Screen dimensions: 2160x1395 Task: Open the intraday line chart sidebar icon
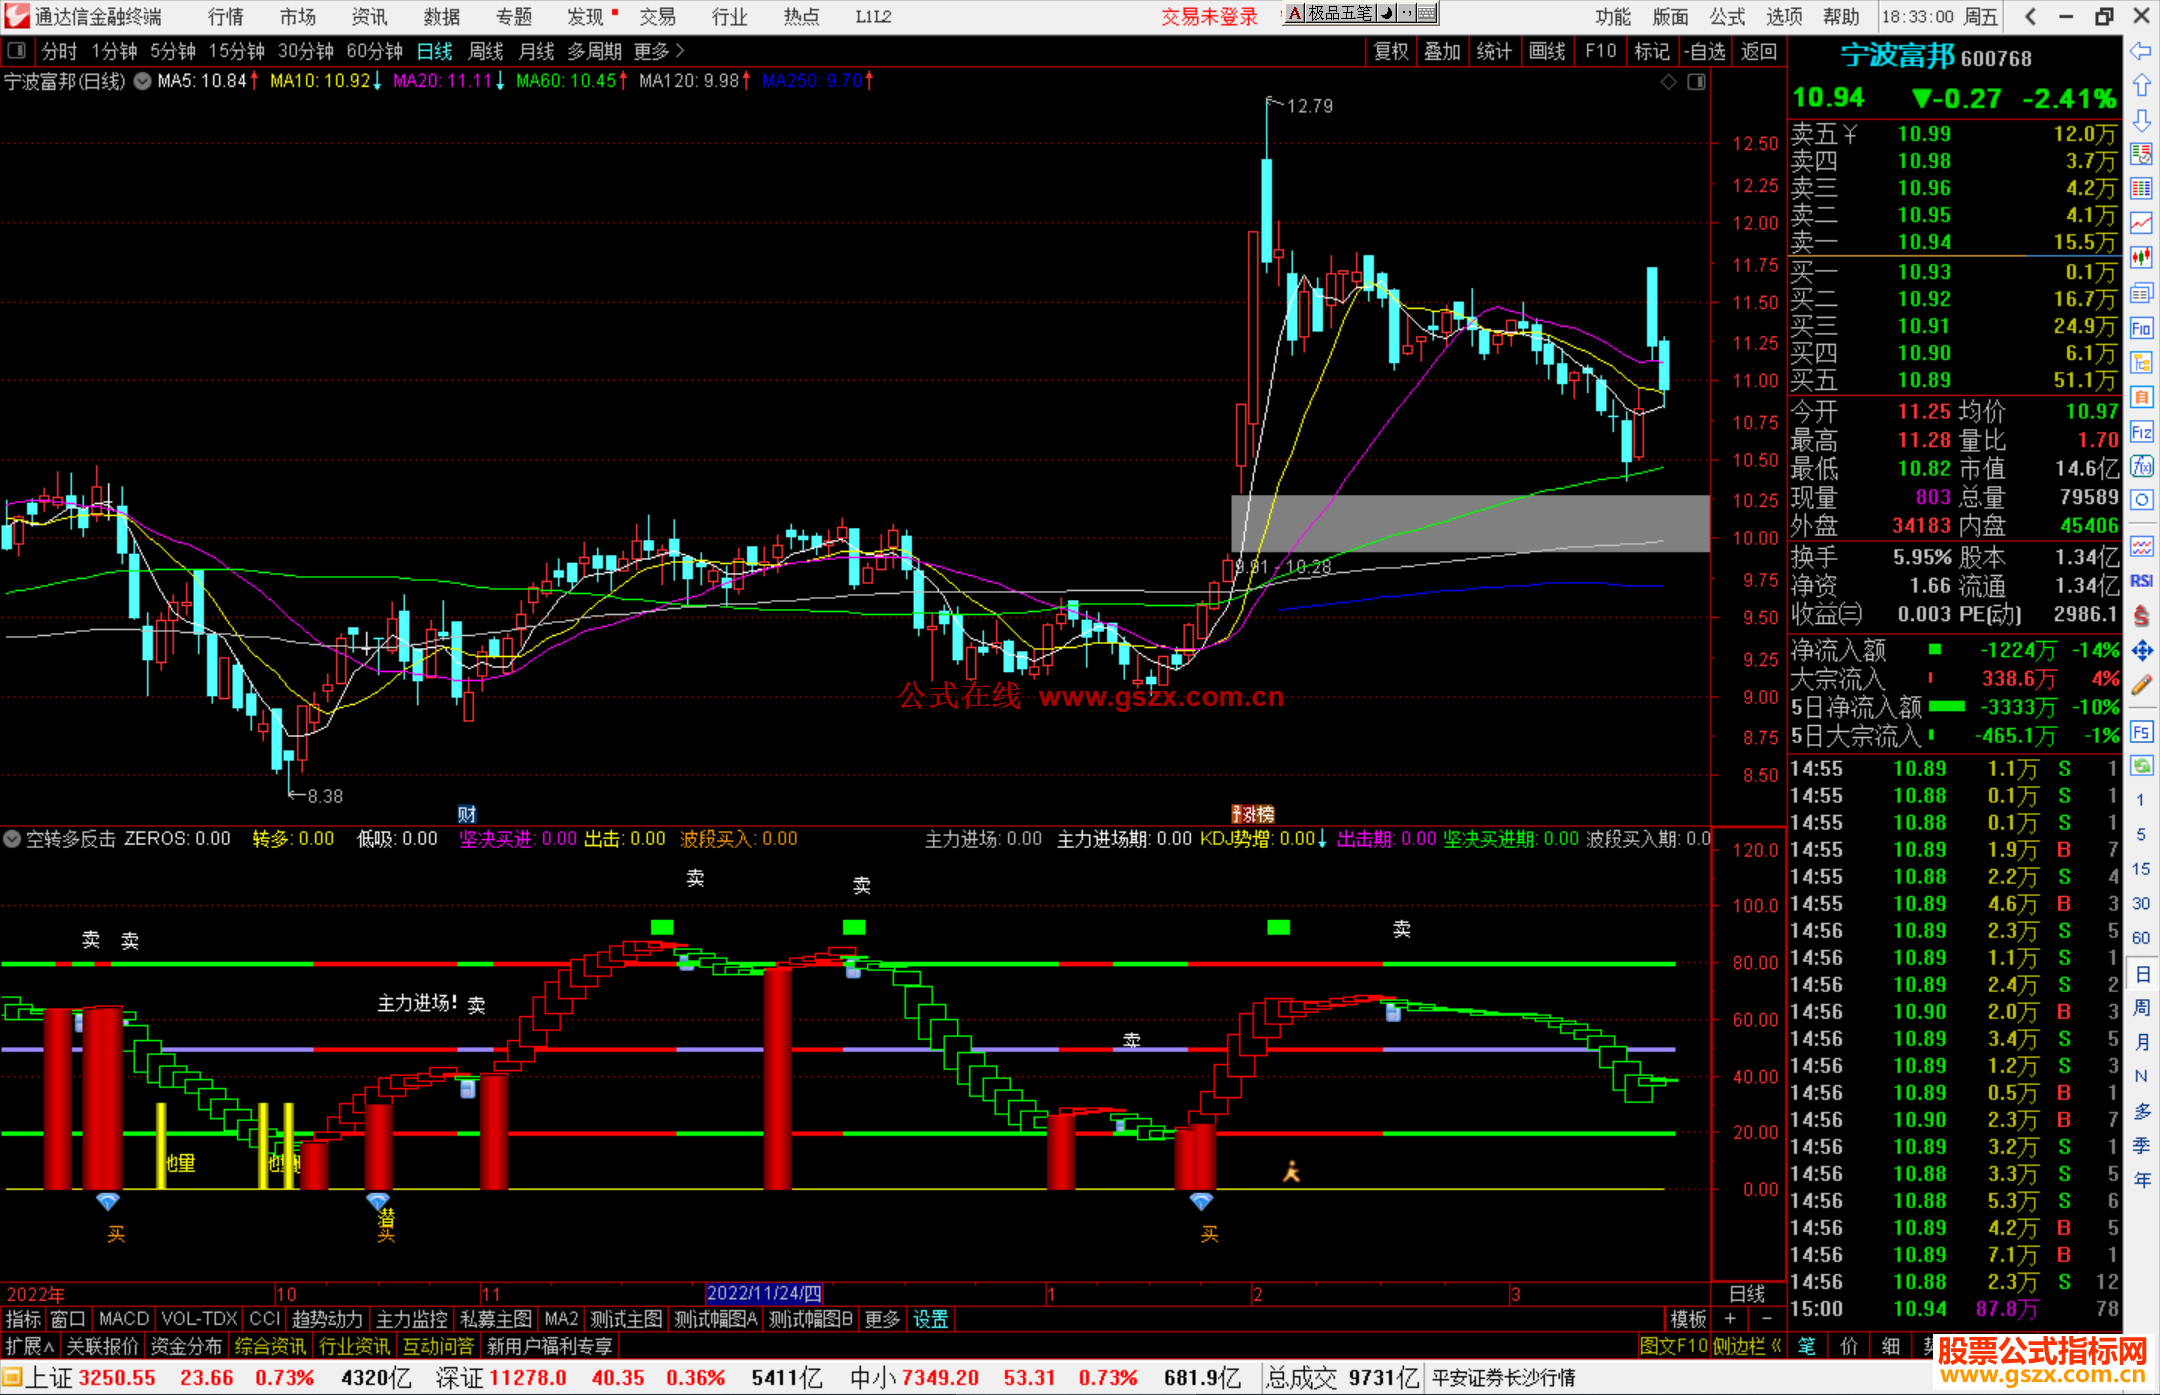tap(2141, 224)
